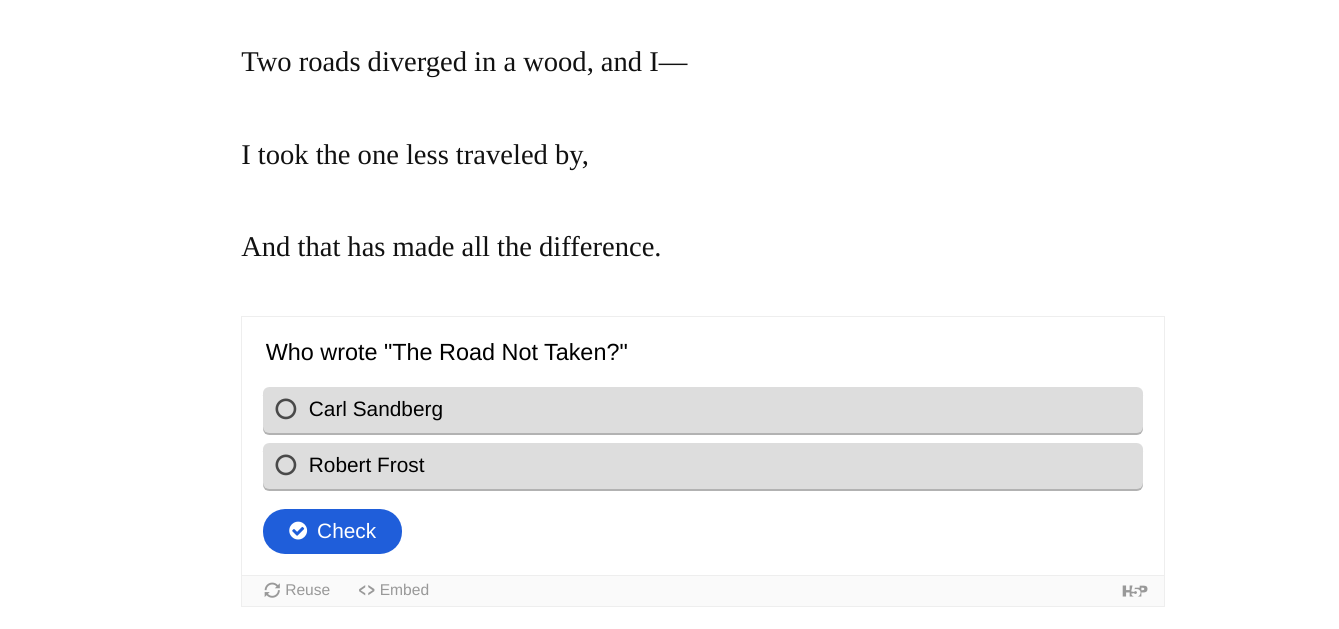
Task: Click the Reuse circular arrows icon
Action: (272, 590)
